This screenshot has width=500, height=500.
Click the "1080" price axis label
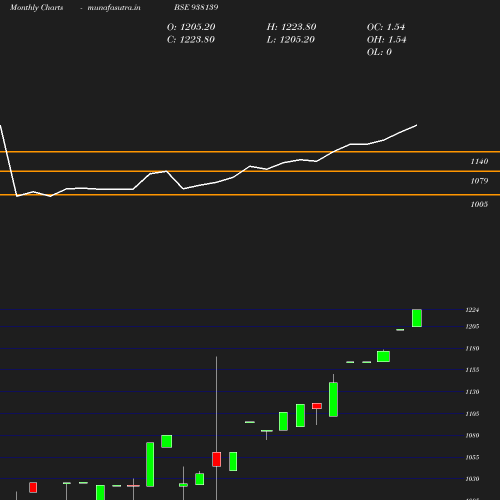(x=472, y=435)
